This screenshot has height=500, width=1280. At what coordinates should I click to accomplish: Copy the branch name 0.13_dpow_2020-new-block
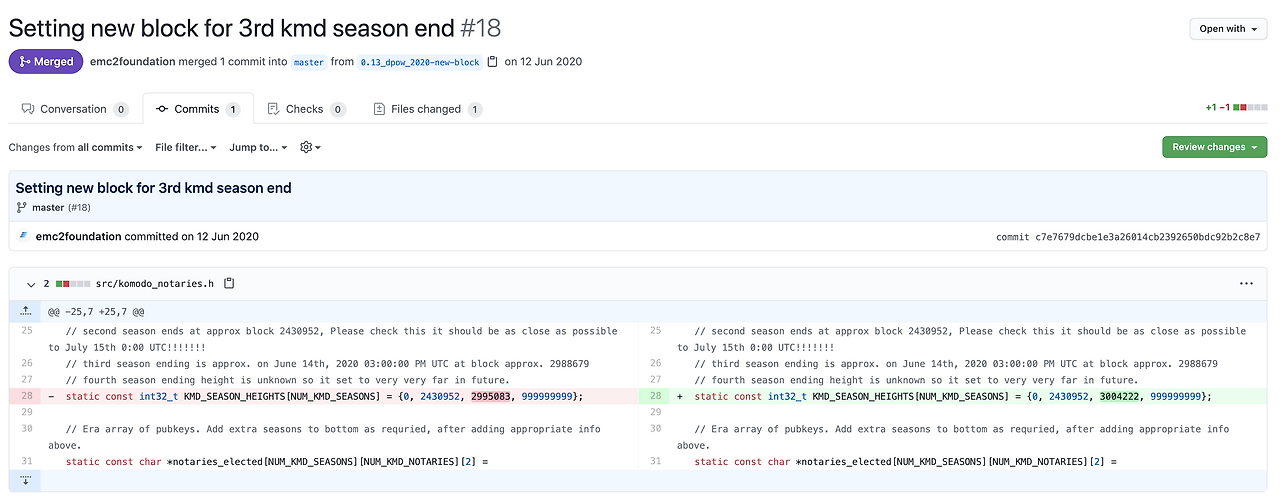[491, 62]
